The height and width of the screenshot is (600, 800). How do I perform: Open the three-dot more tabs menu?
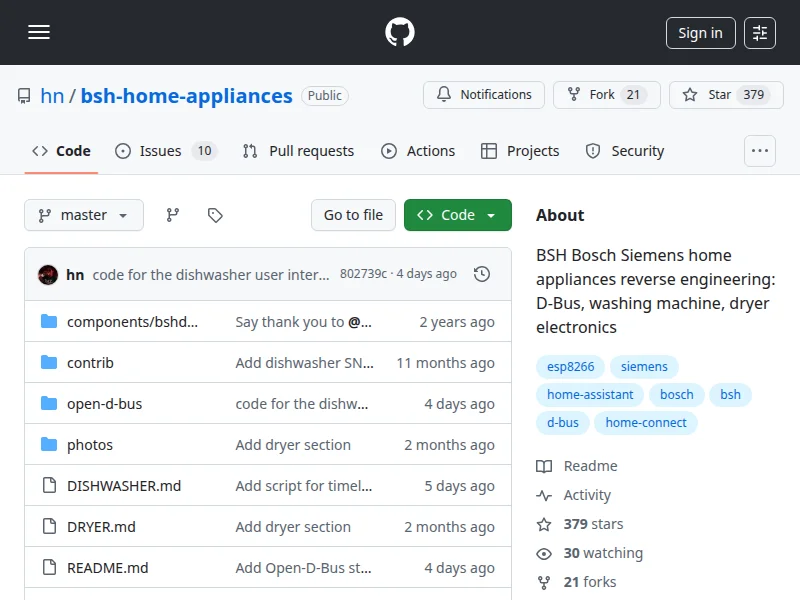point(760,151)
